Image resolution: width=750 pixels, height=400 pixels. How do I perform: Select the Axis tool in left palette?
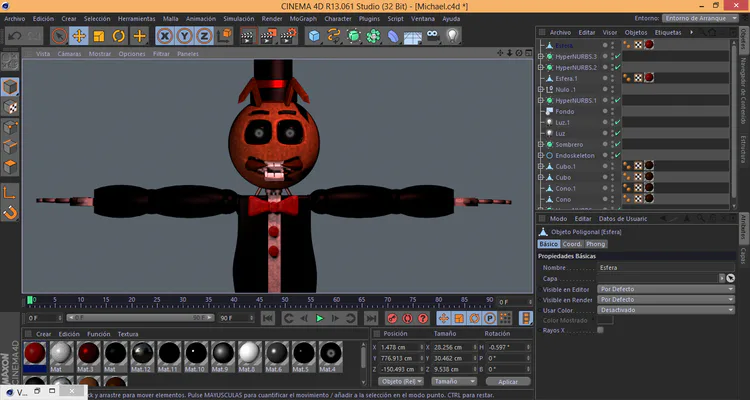(x=10, y=192)
